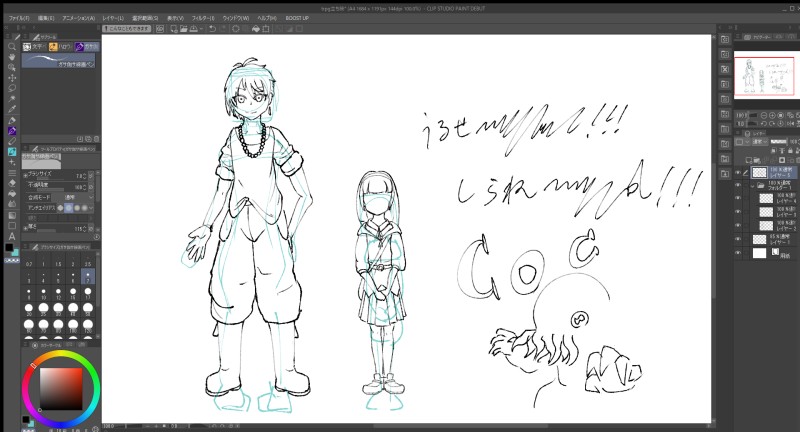Click the Fill icon in command bar
This screenshot has width=800, height=432.
pyautogui.click(x=256, y=29)
